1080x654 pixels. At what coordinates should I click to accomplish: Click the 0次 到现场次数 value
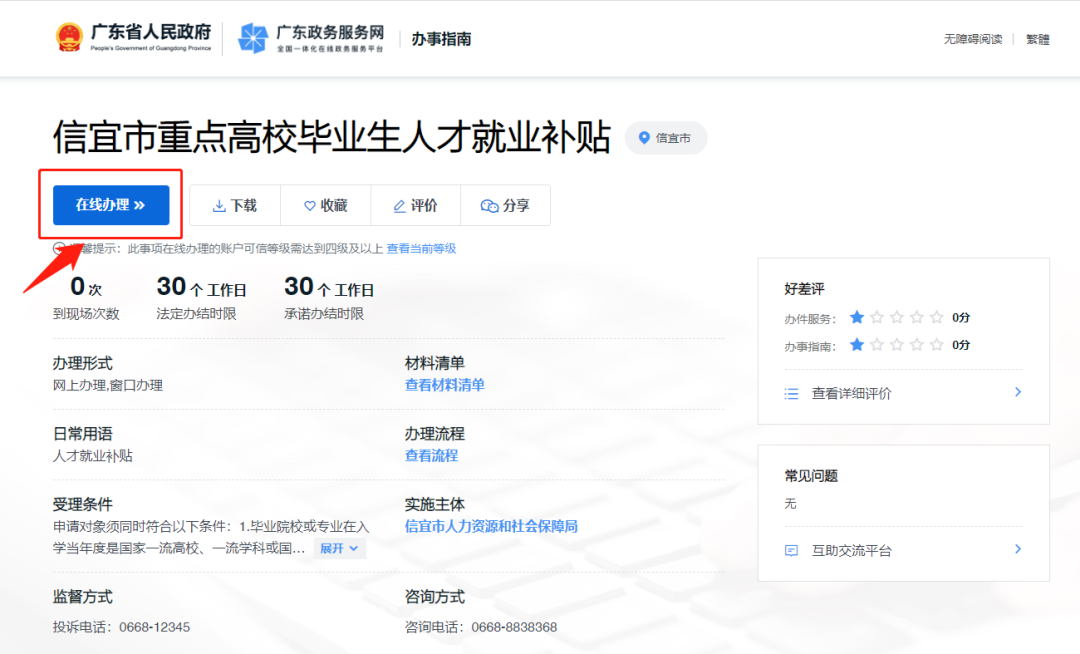[86, 287]
